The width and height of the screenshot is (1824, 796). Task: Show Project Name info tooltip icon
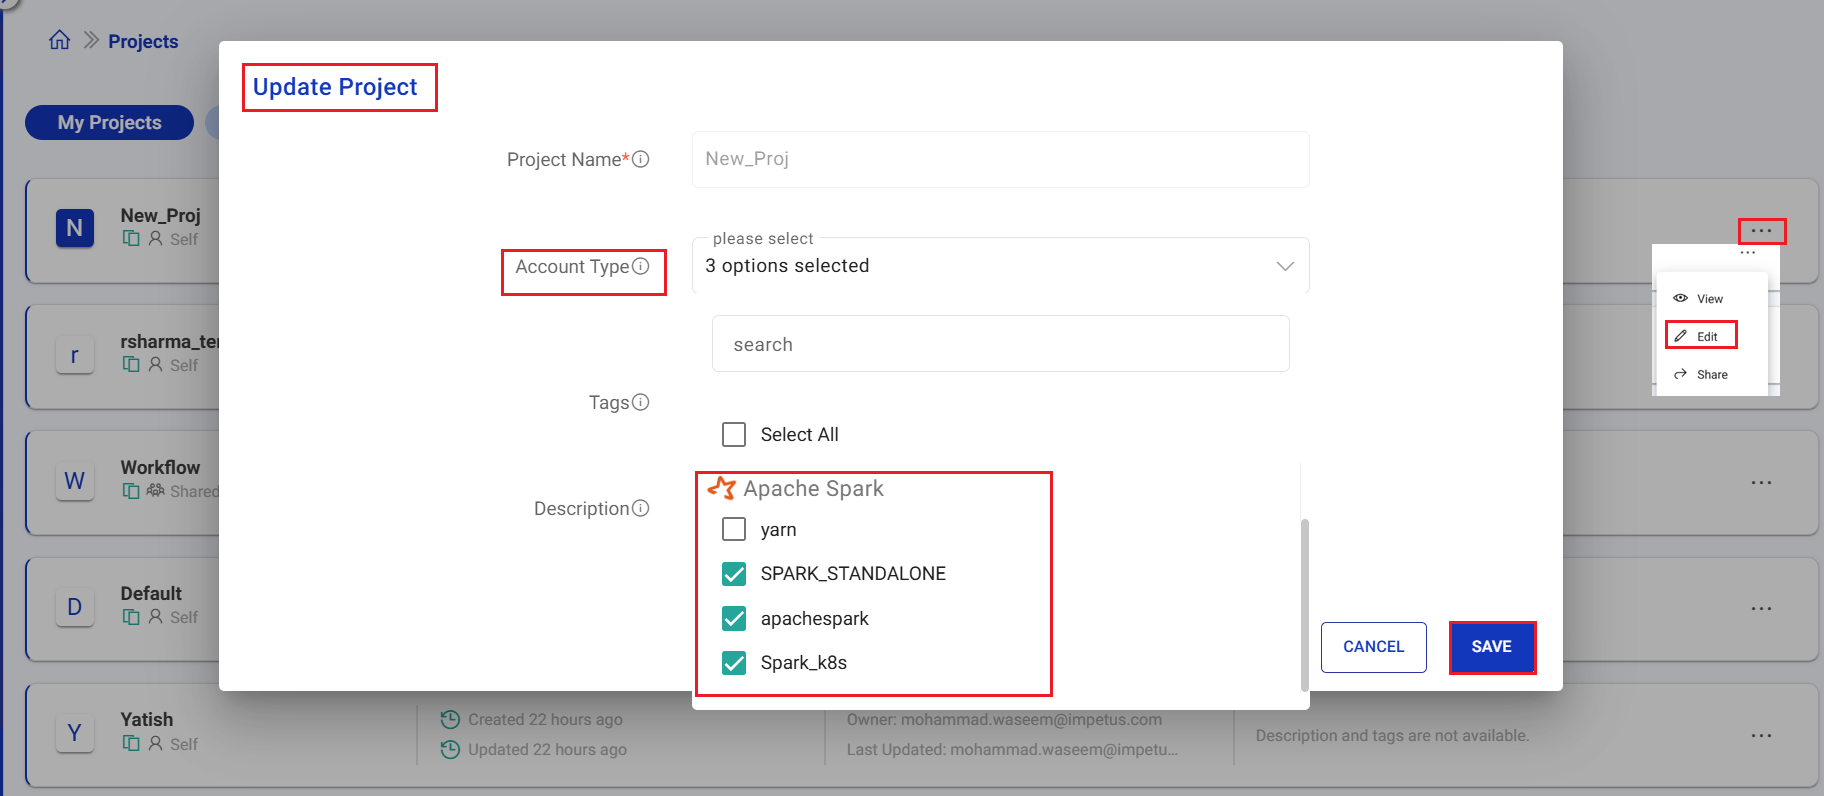pos(641,159)
